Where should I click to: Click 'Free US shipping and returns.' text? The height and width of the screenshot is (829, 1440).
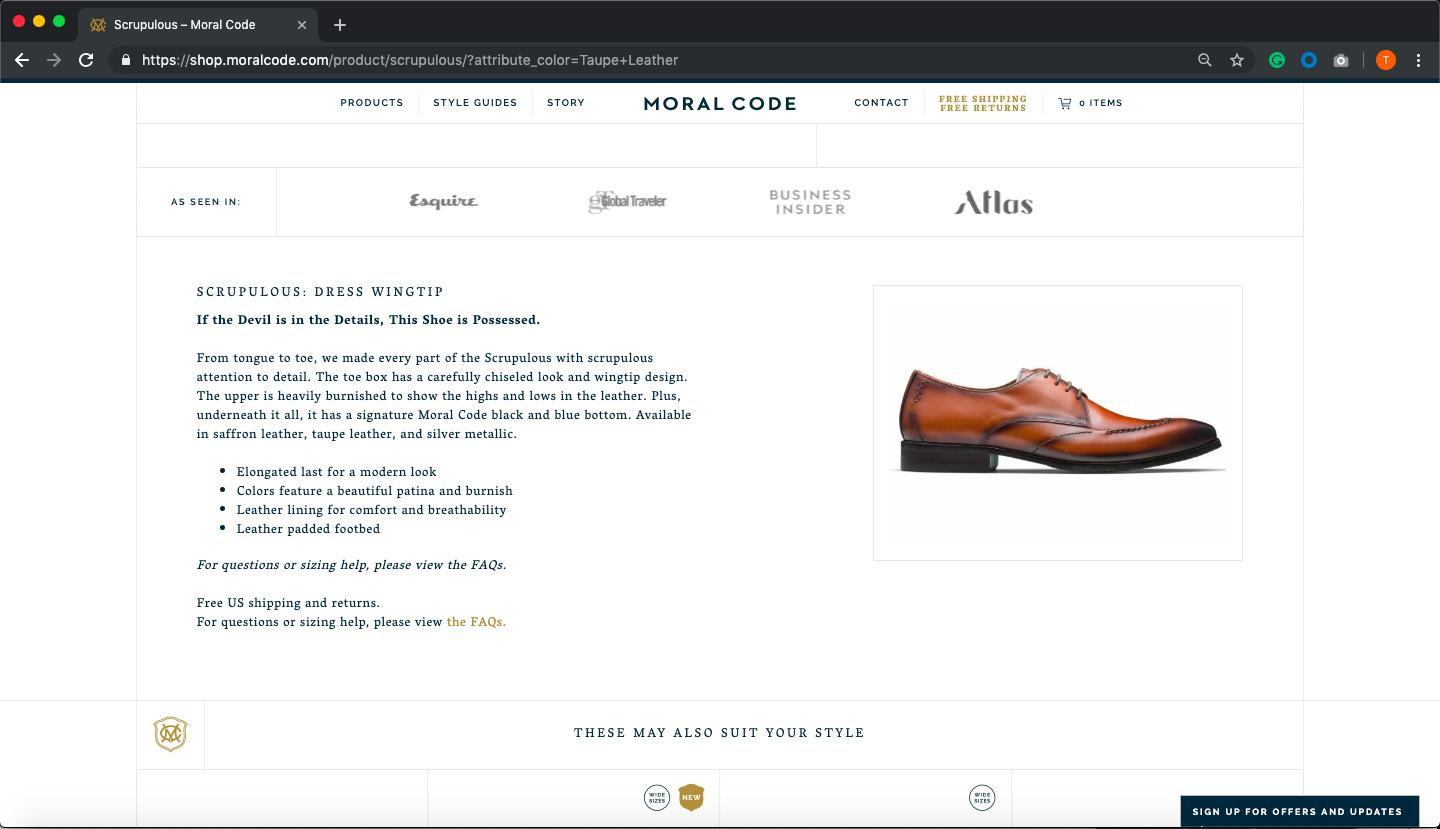tap(288, 603)
